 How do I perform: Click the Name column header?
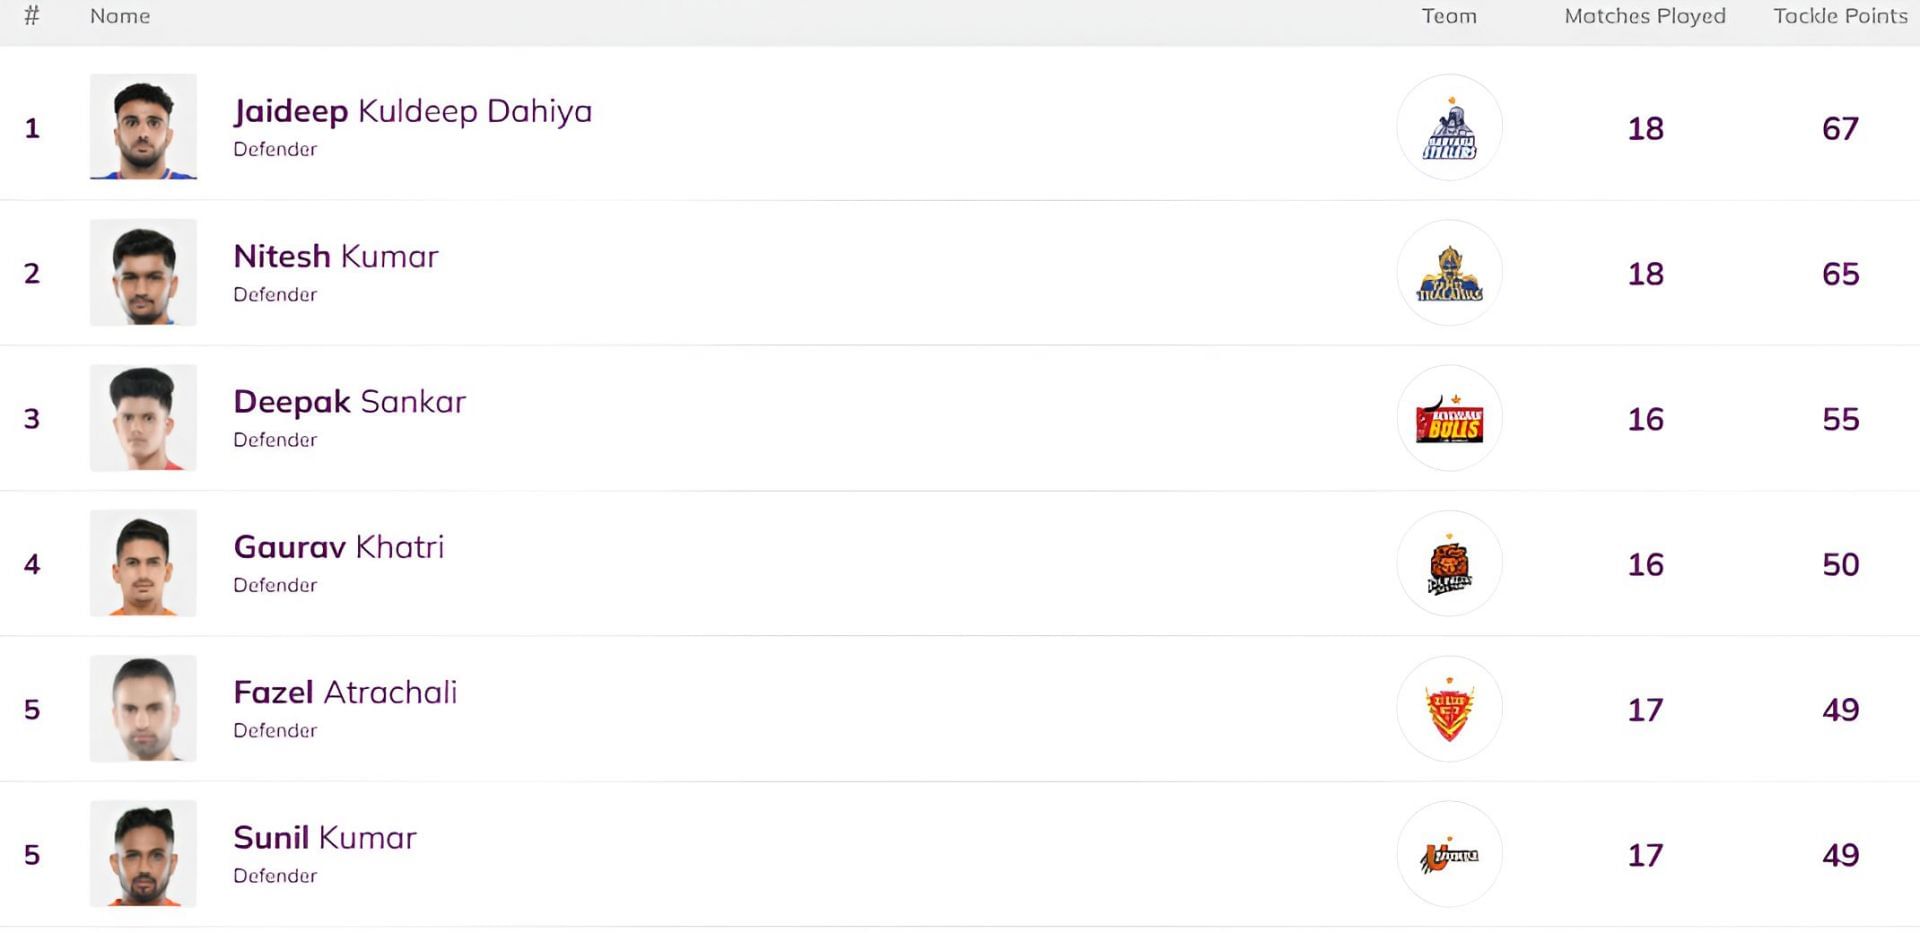point(120,16)
